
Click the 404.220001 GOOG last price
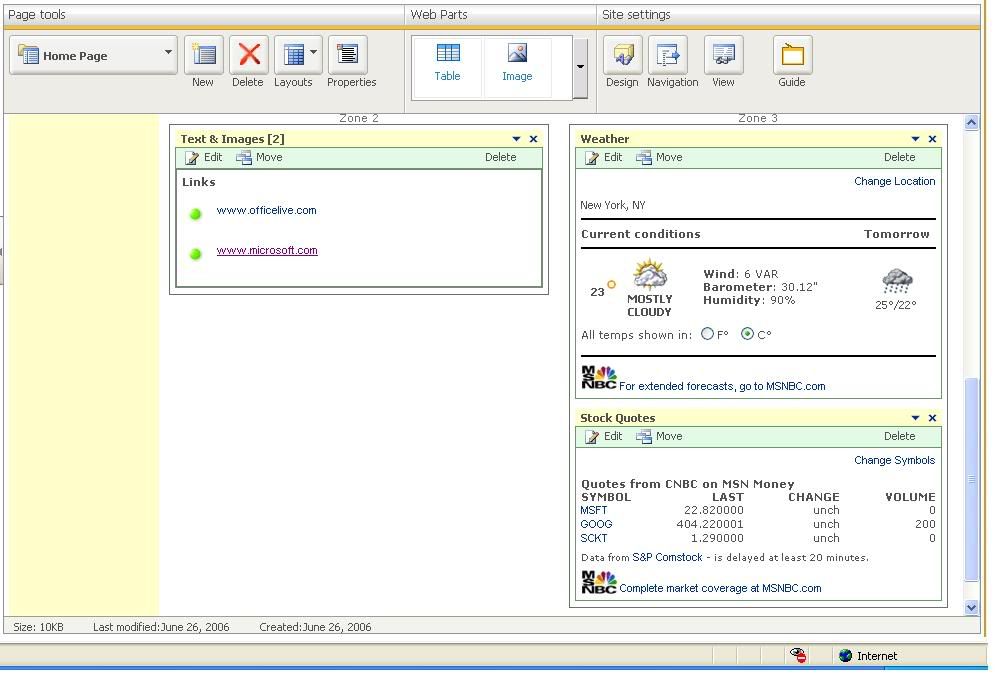click(x=710, y=524)
